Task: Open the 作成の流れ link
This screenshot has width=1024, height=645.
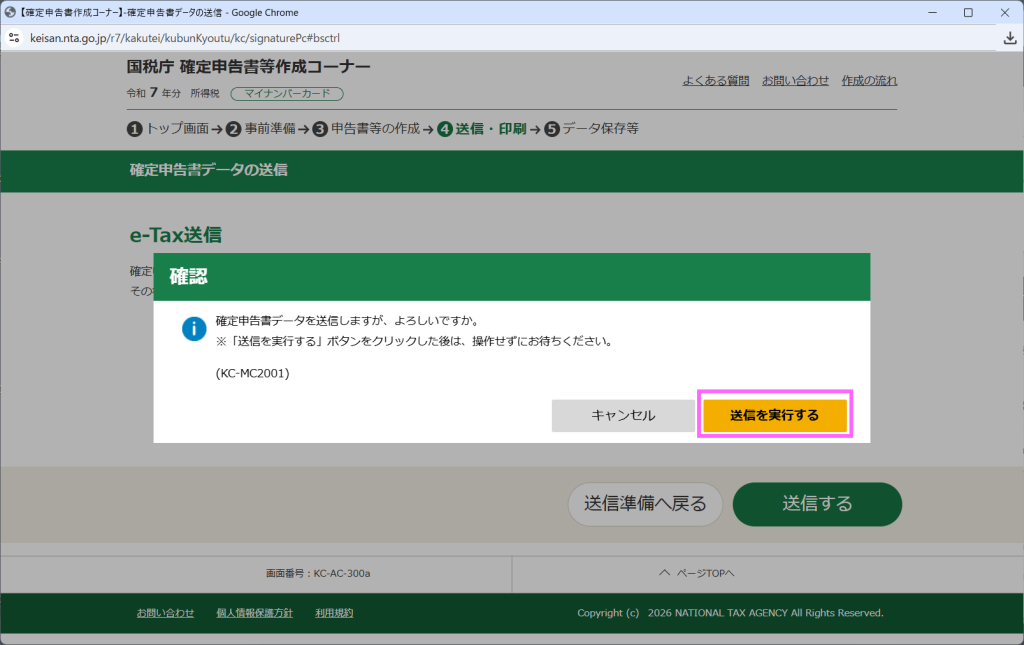Action: click(x=869, y=81)
